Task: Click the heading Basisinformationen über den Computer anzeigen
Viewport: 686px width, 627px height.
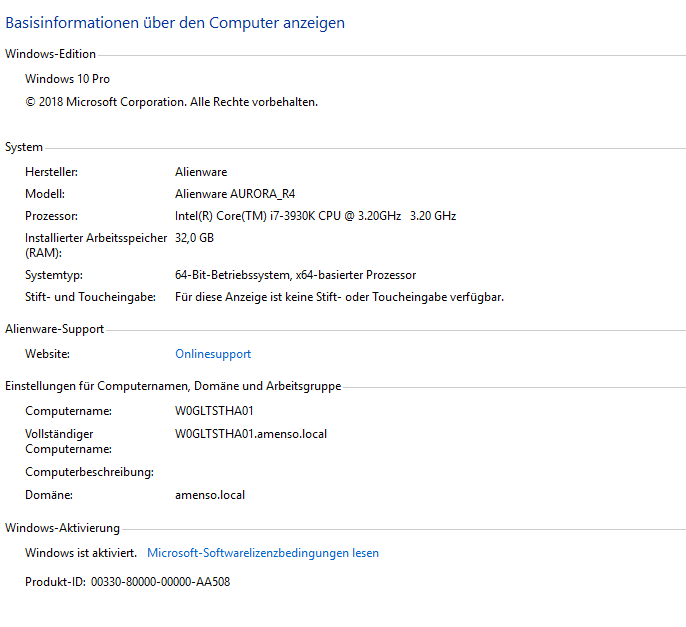Action: pyautogui.click(x=175, y=23)
